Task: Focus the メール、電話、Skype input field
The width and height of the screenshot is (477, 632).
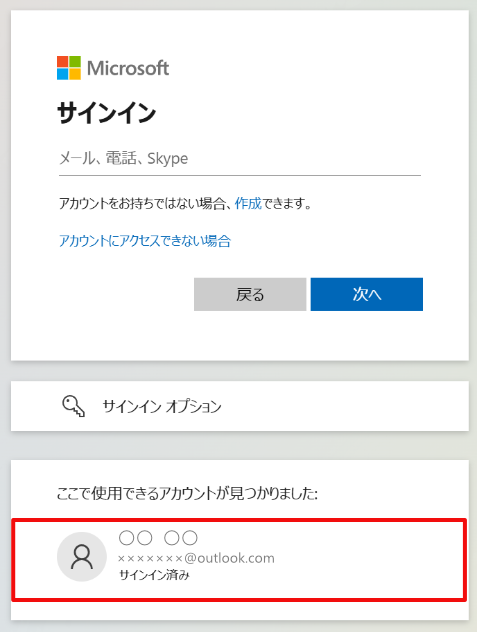Action: (x=240, y=158)
